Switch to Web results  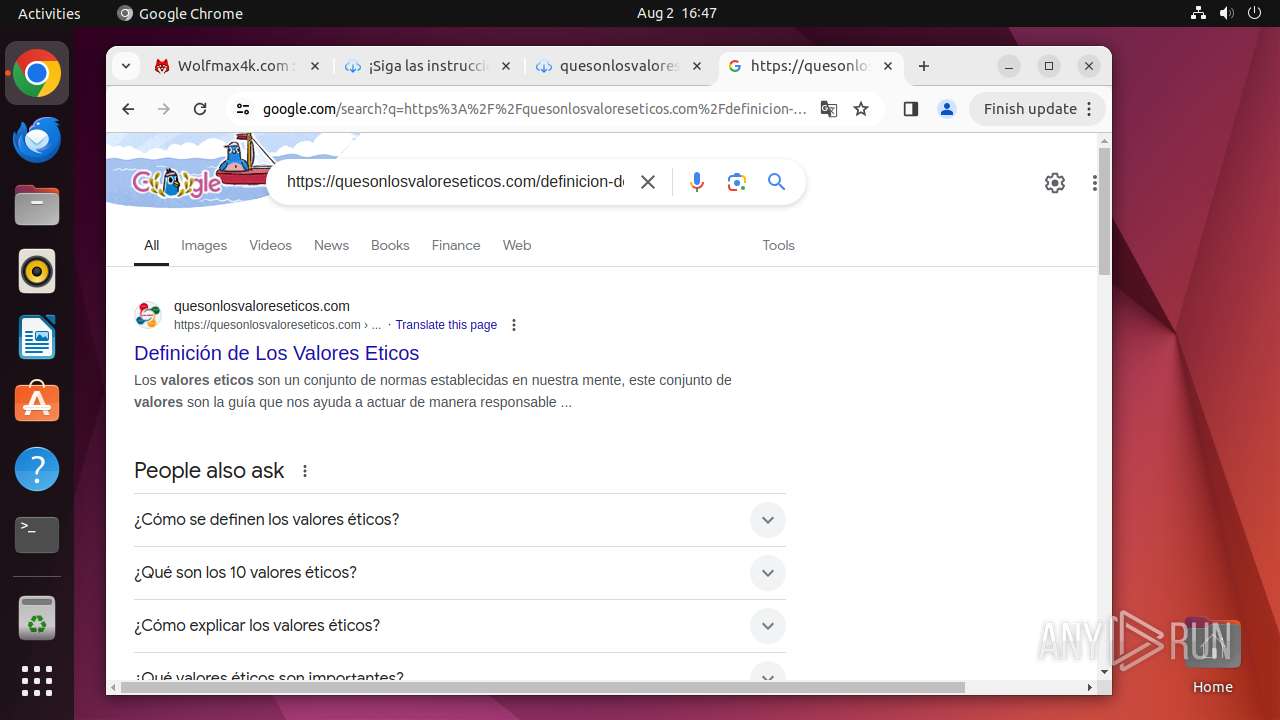[x=517, y=245]
